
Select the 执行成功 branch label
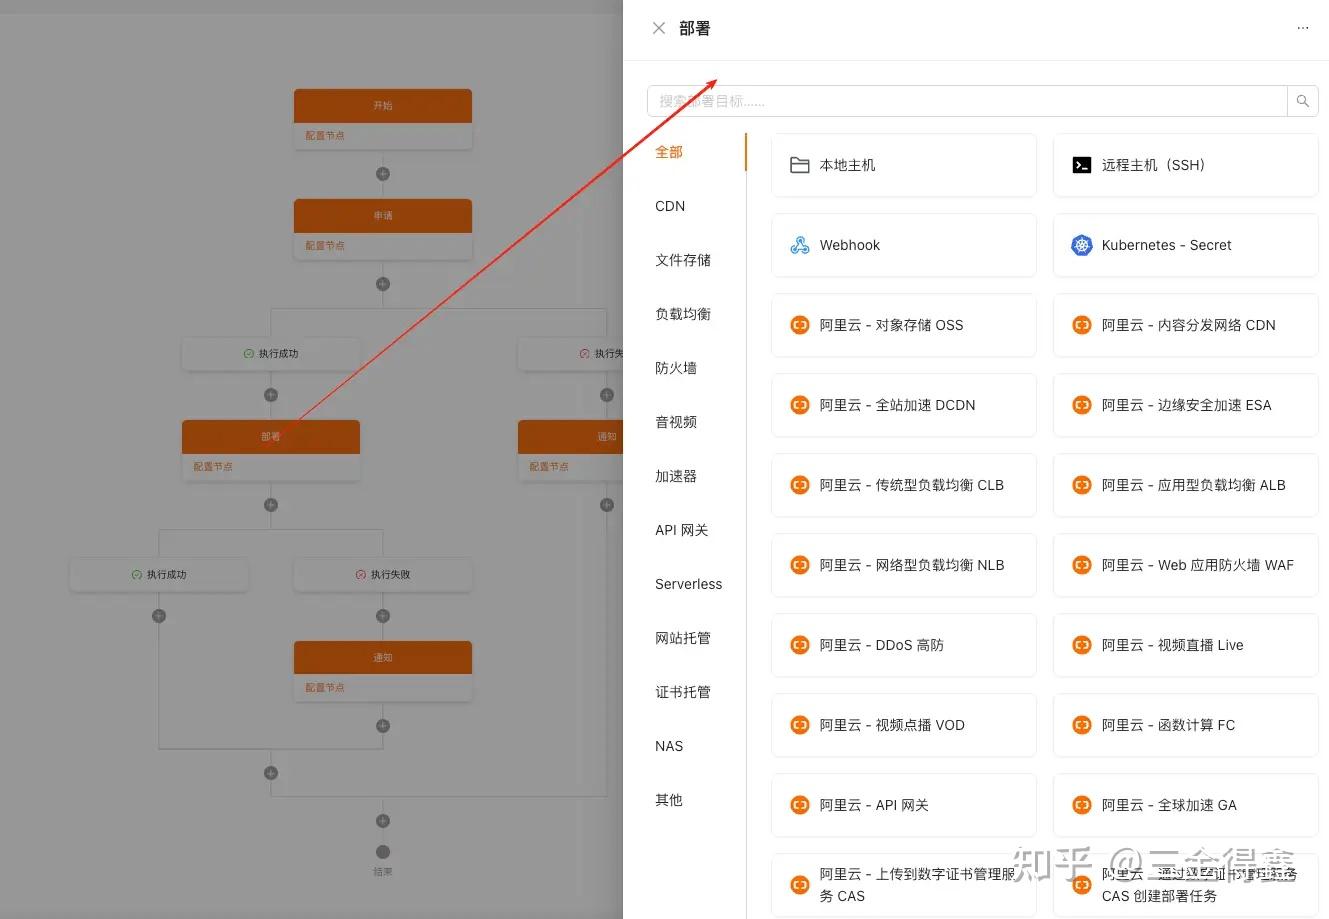click(x=271, y=353)
